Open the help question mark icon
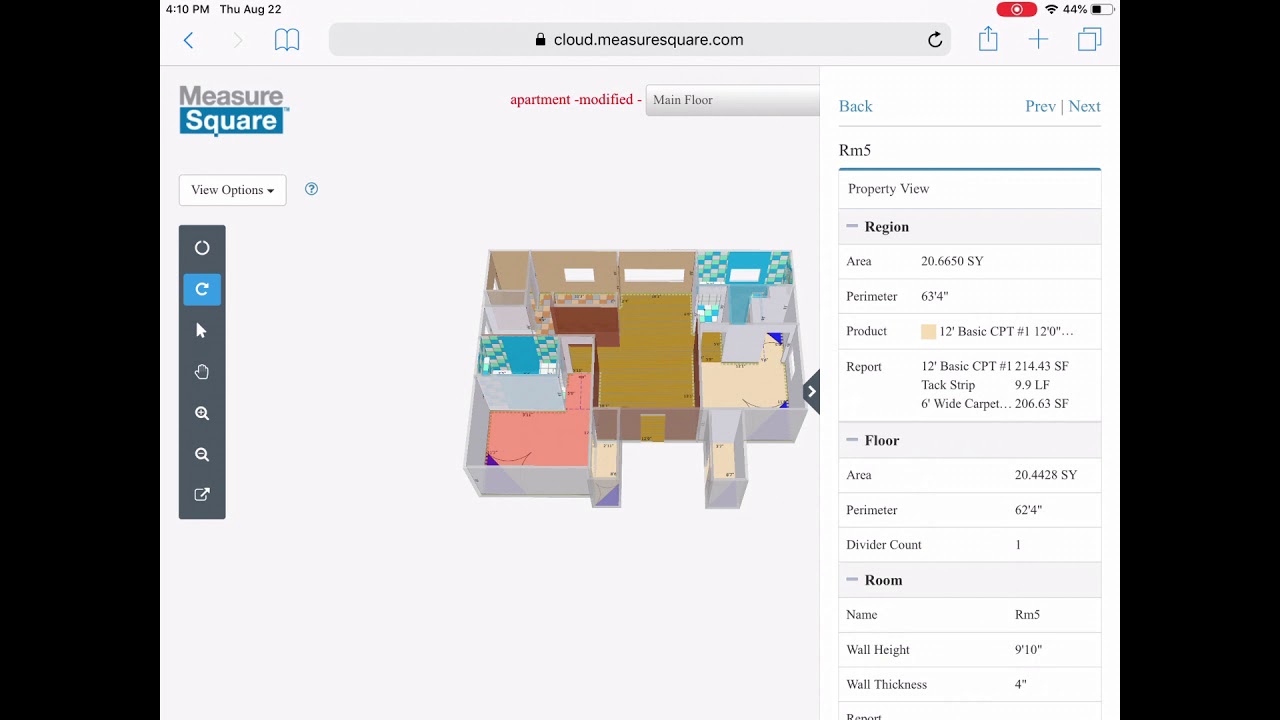The width and height of the screenshot is (1280, 720). pyautogui.click(x=311, y=189)
